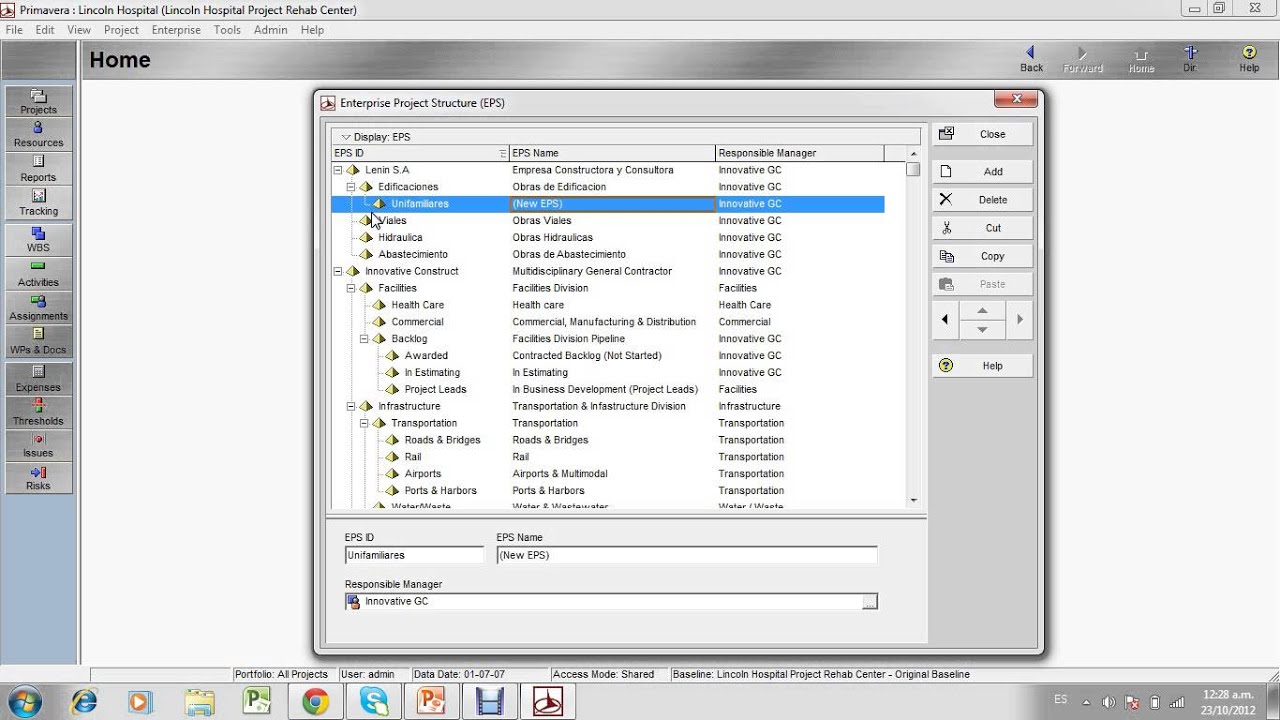The width and height of the screenshot is (1280, 720).
Task: Open the Projects sidebar icon
Action: (38, 102)
